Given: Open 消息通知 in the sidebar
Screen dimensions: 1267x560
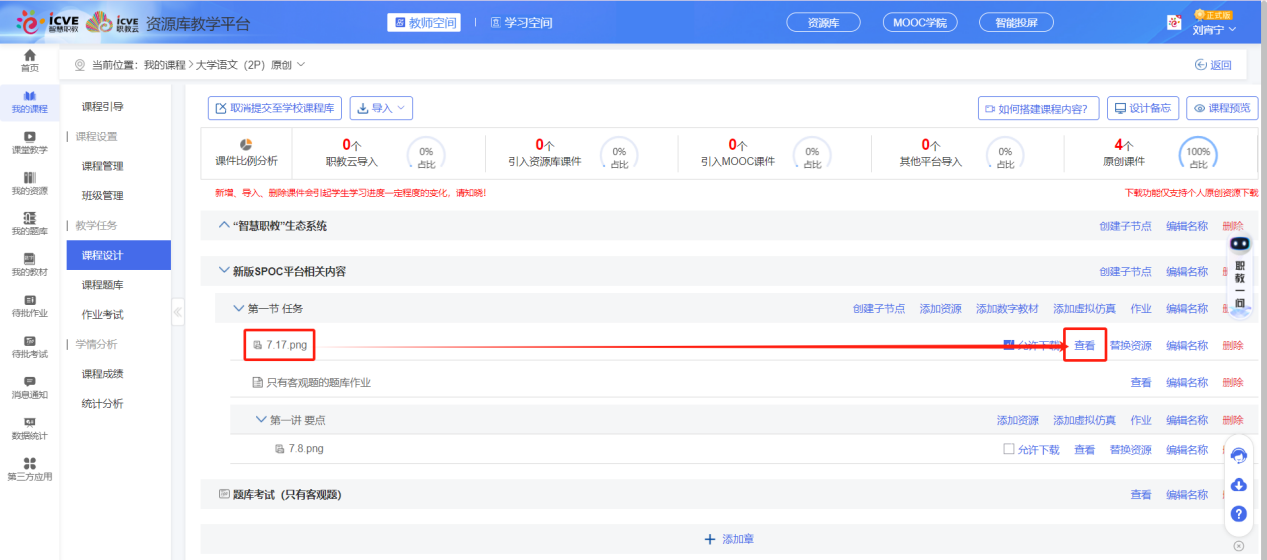Looking at the screenshot, I should (30, 387).
